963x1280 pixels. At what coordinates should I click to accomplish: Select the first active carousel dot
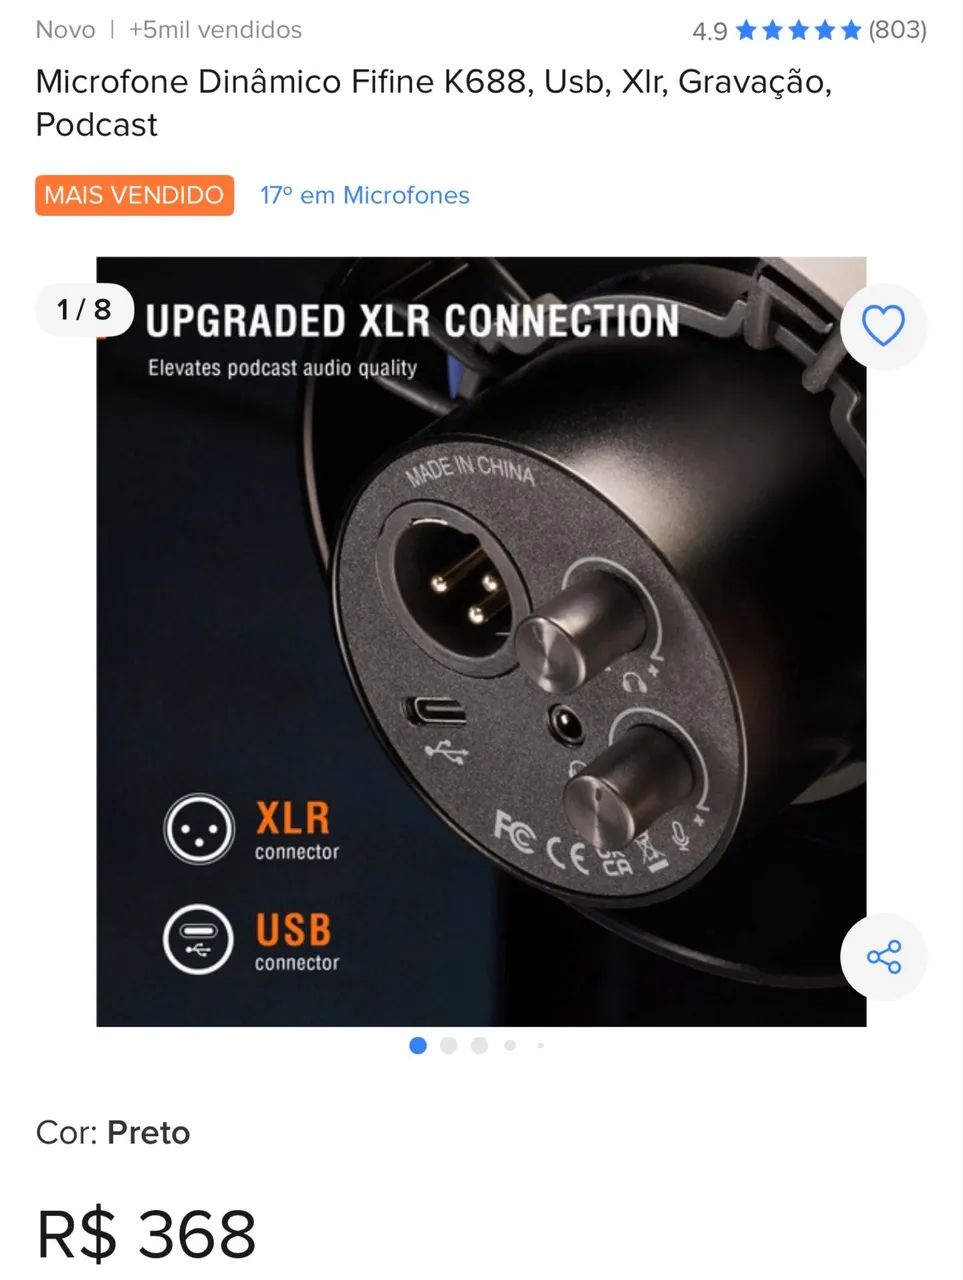coord(418,1045)
